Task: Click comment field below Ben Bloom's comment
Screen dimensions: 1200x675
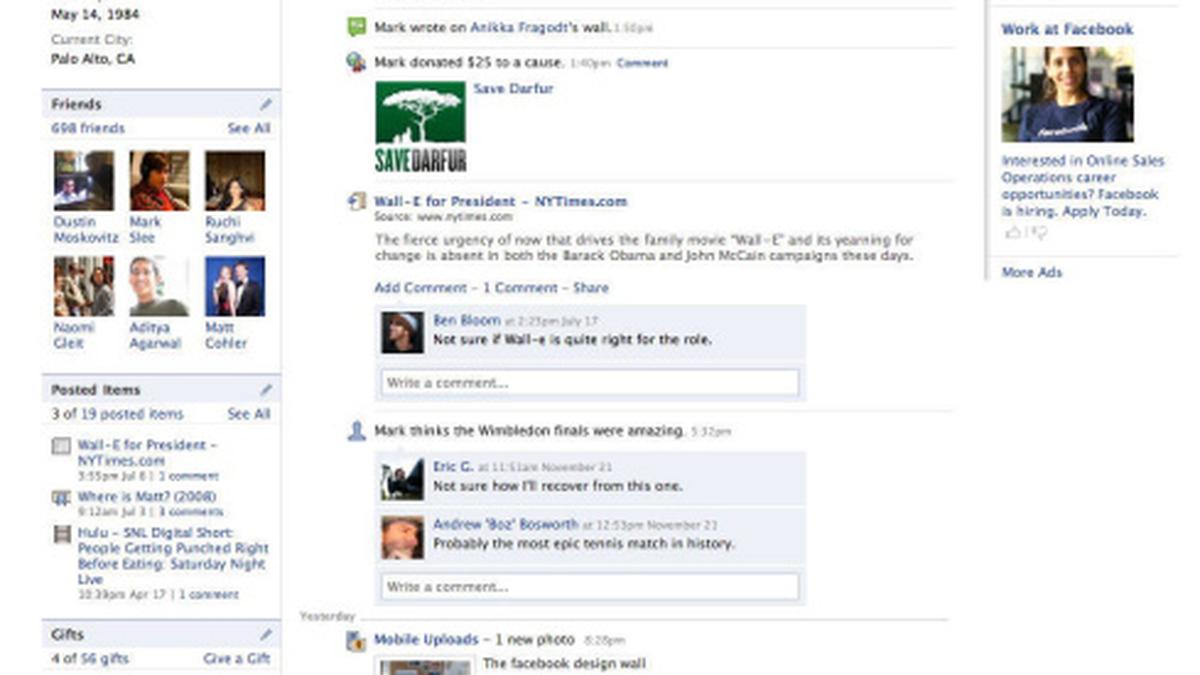Action: 590,383
